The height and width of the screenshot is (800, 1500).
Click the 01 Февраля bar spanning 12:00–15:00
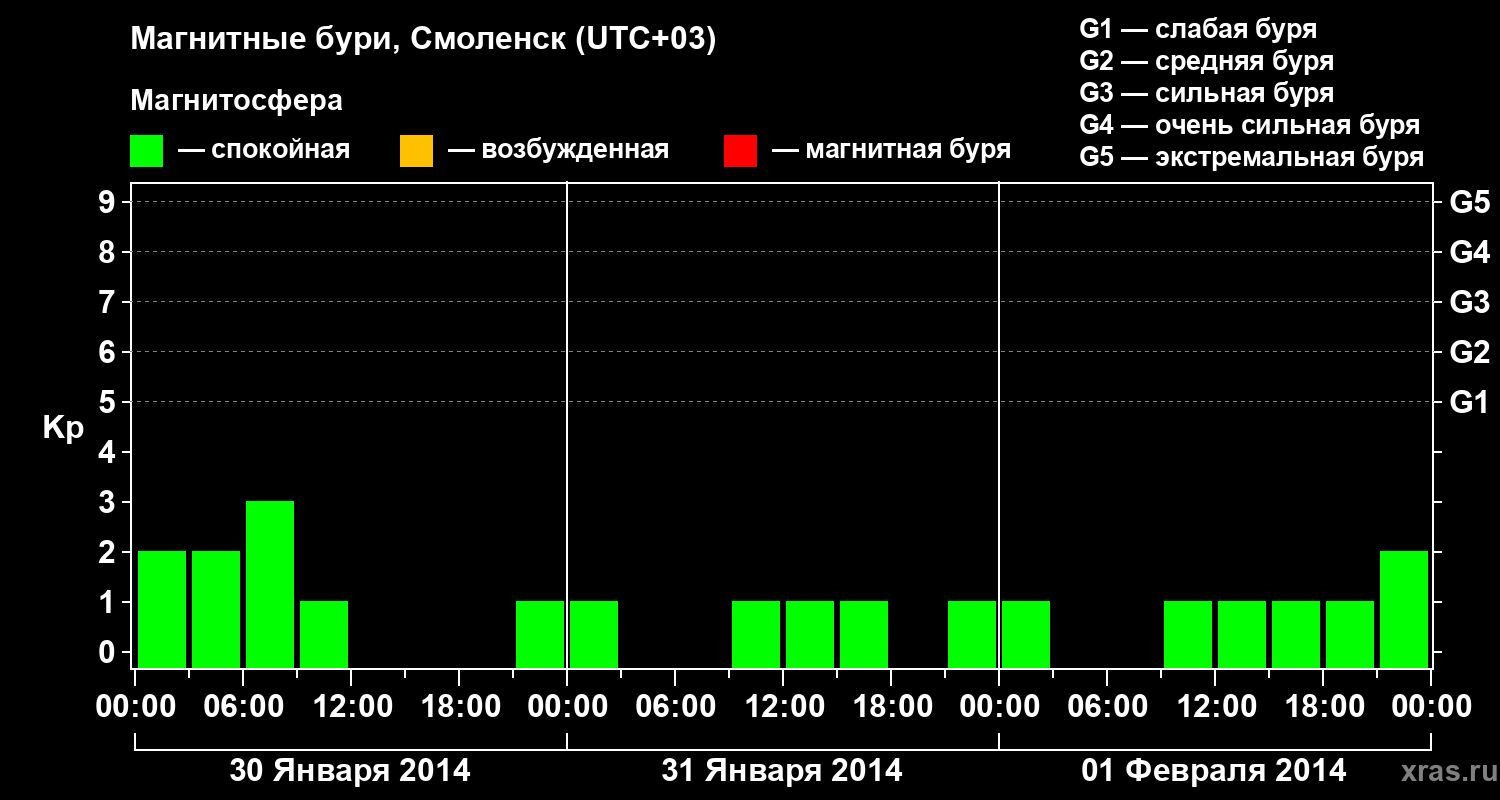pos(1242,634)
